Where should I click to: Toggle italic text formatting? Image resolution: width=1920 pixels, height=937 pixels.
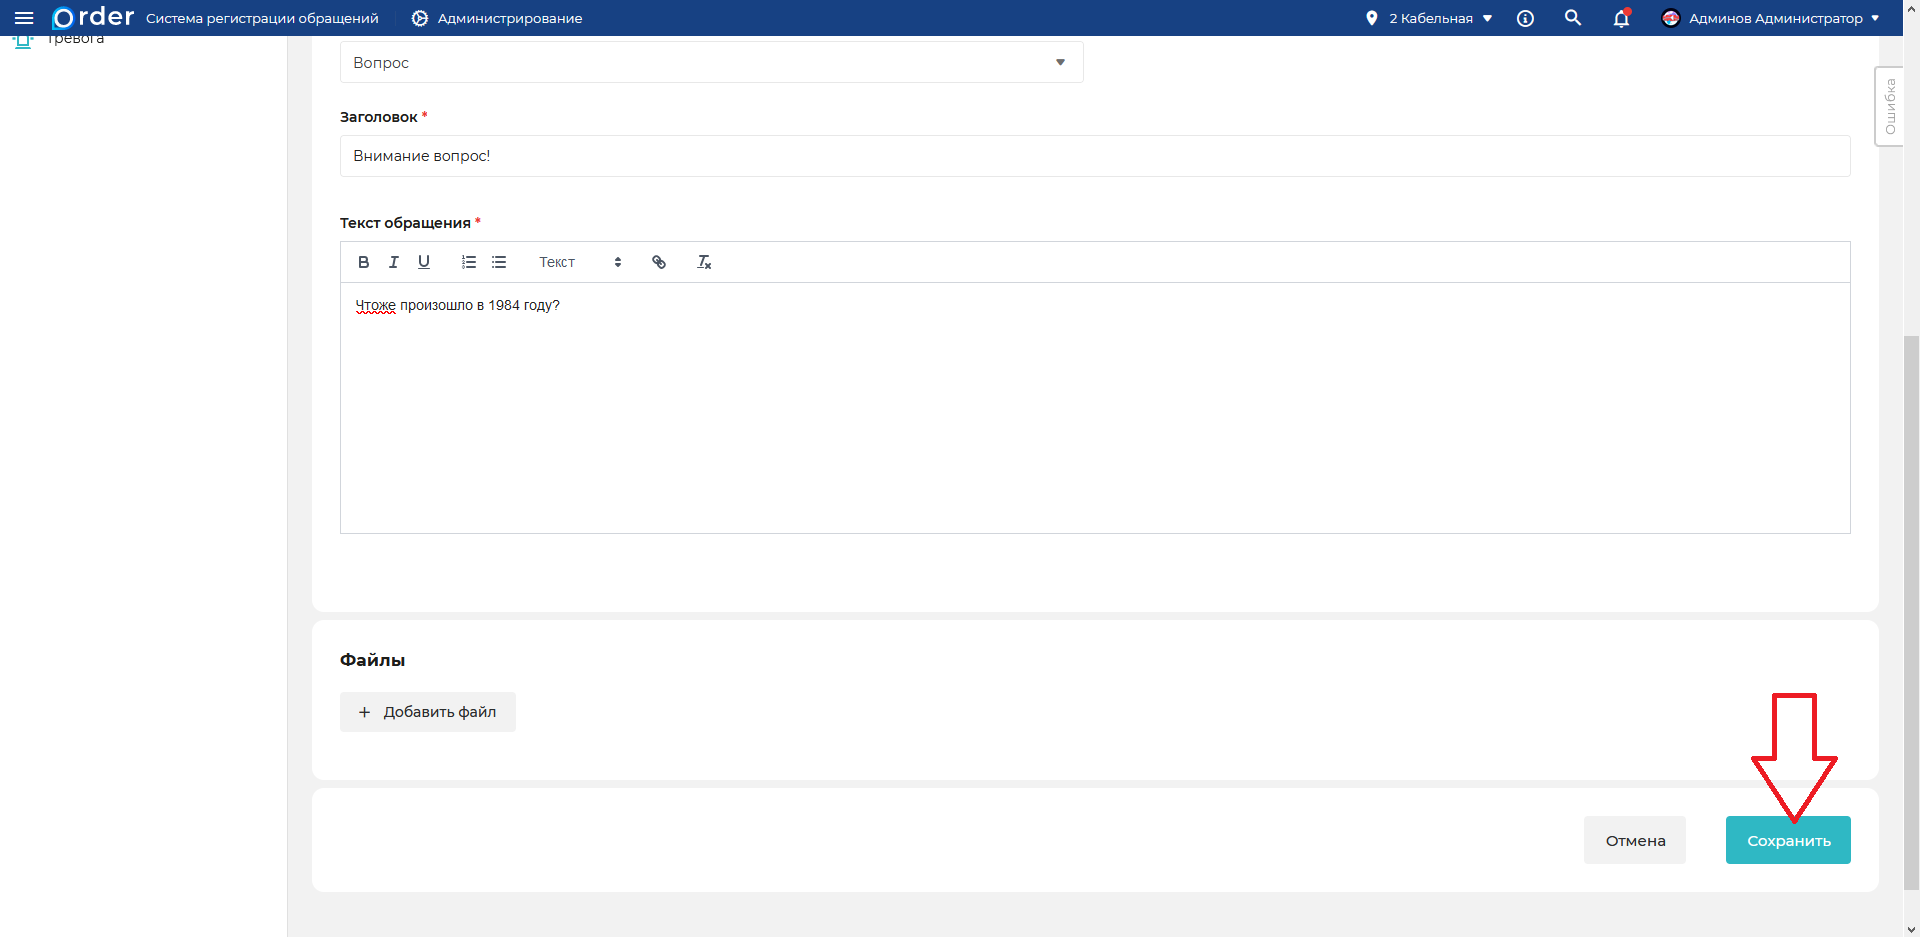click(394, 262)
